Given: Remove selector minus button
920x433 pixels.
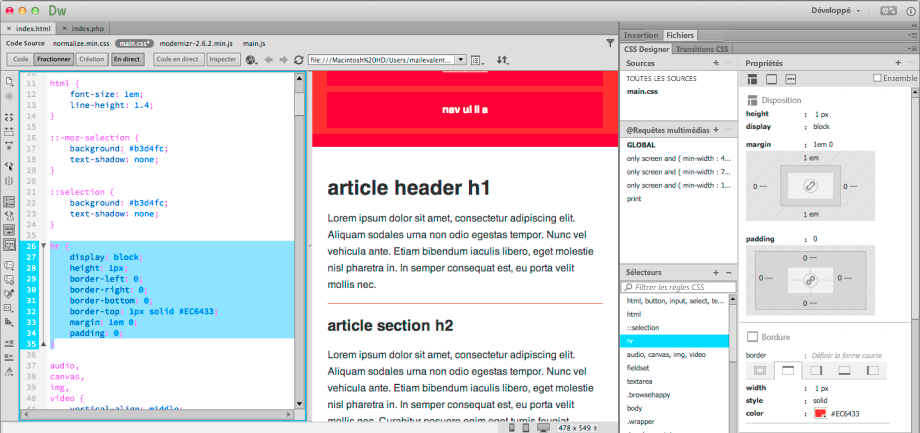Looking at the screenshot, I should point(728,272).
